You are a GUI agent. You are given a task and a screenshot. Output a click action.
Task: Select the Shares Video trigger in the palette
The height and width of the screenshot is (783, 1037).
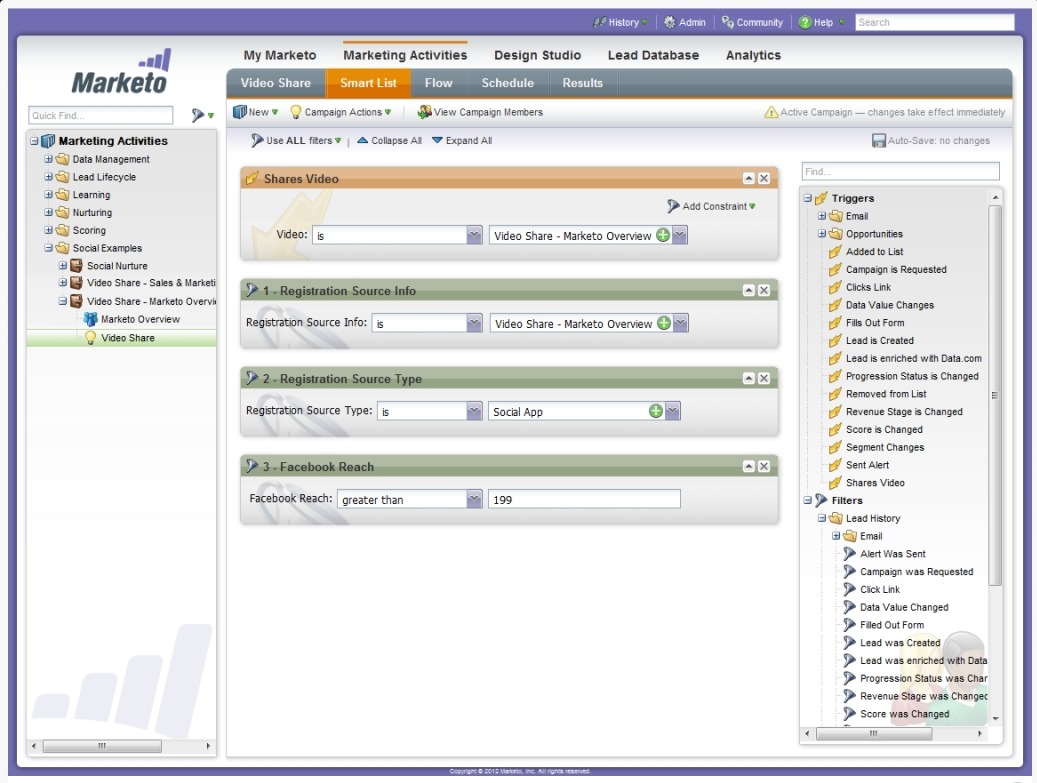[x=874, y=483]
